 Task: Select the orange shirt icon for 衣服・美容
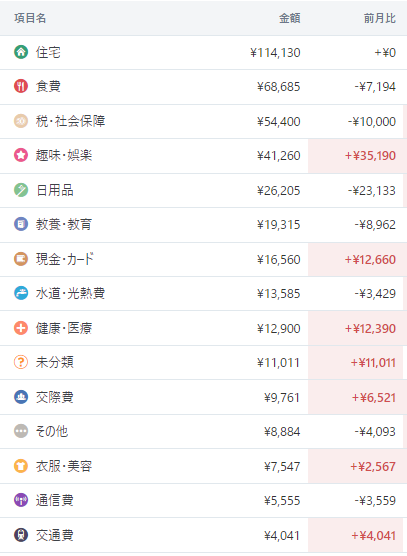click(x=21, y=466)
